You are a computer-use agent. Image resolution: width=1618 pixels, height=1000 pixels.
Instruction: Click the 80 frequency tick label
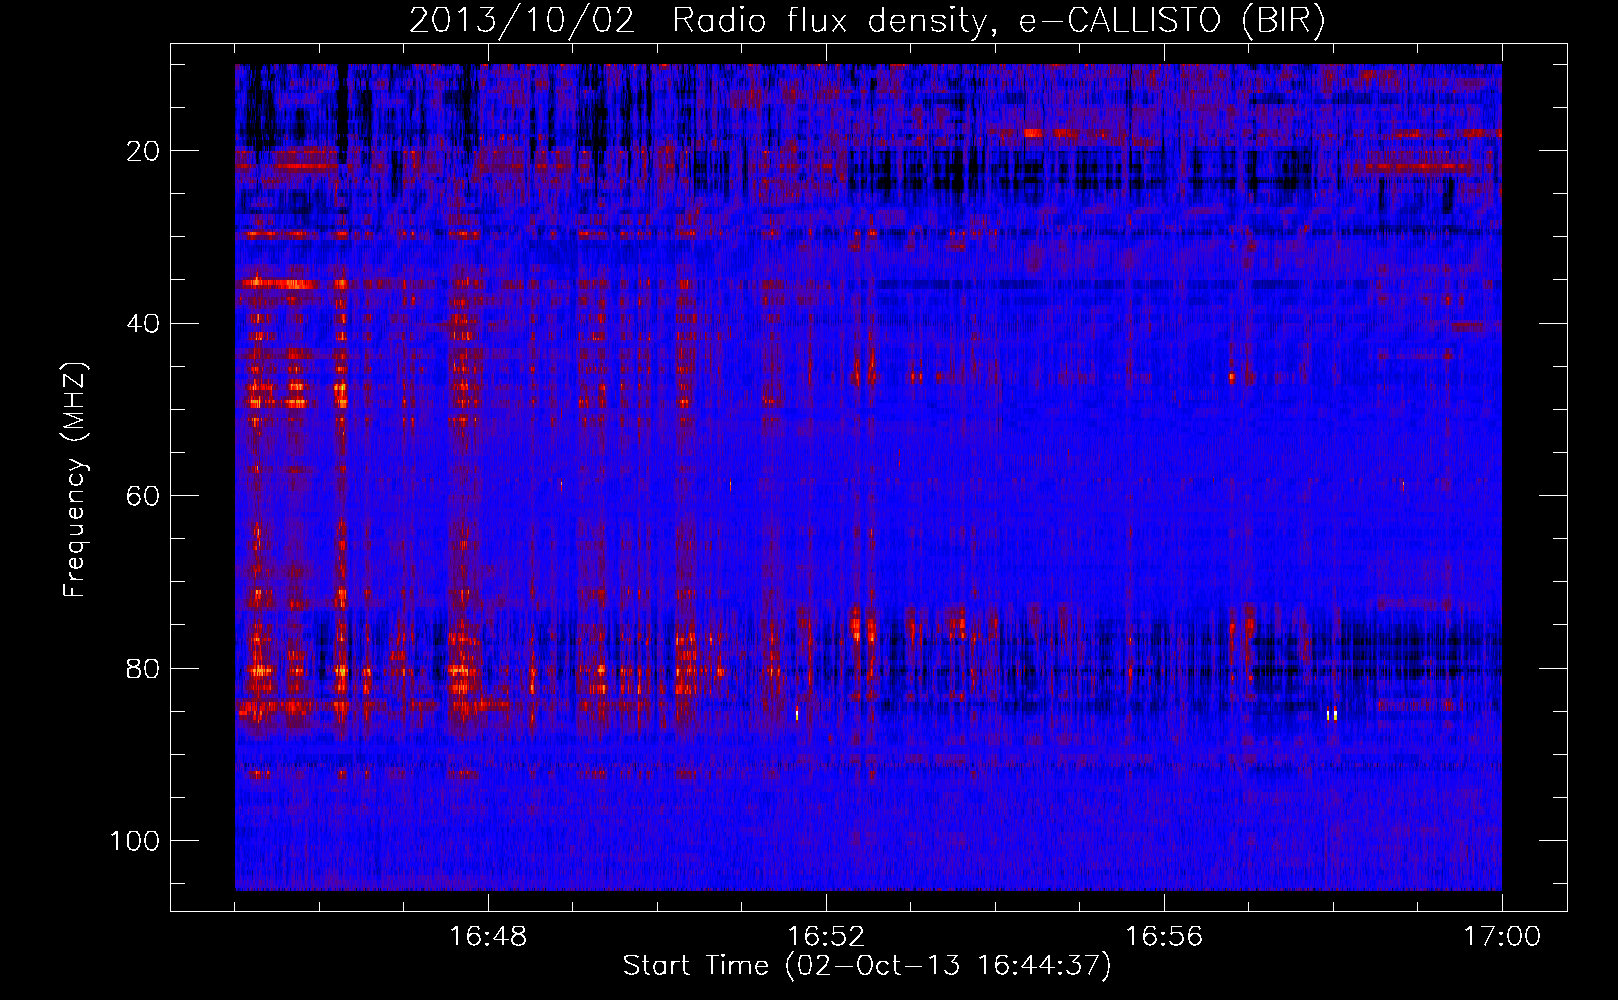143,669
